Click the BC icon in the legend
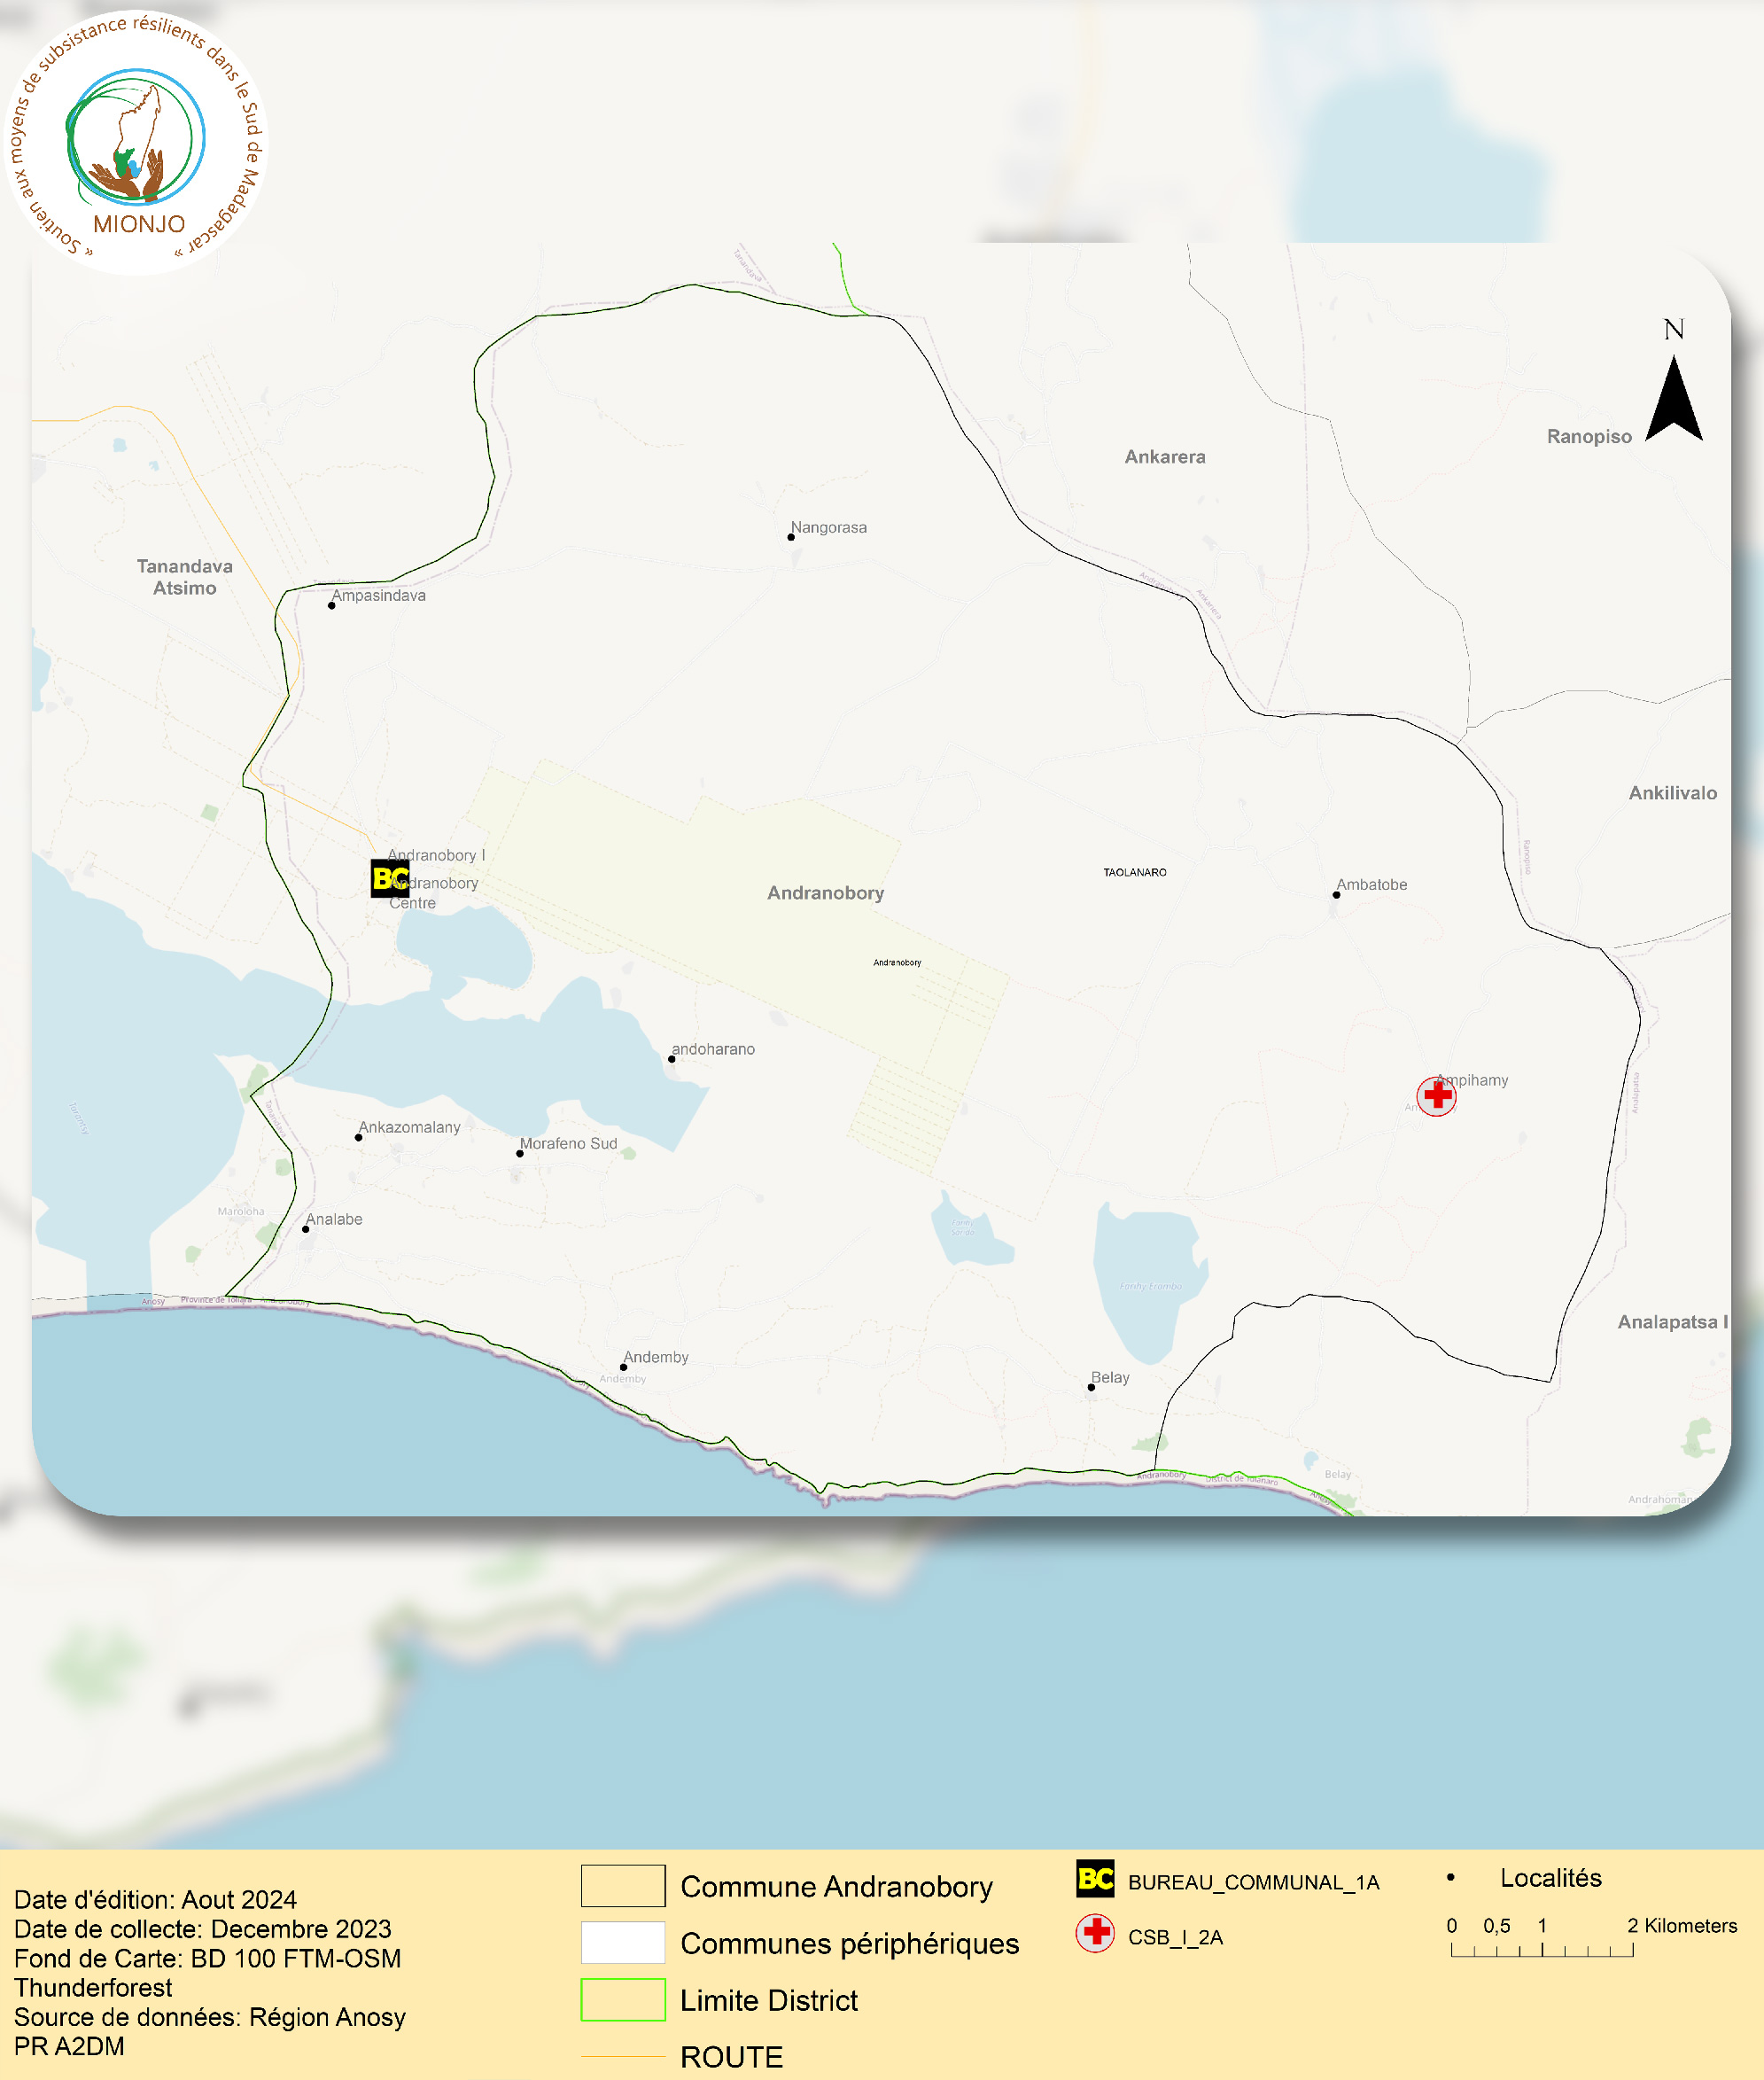Screen dimensions: 1764x2080 pos(1095,1878)
